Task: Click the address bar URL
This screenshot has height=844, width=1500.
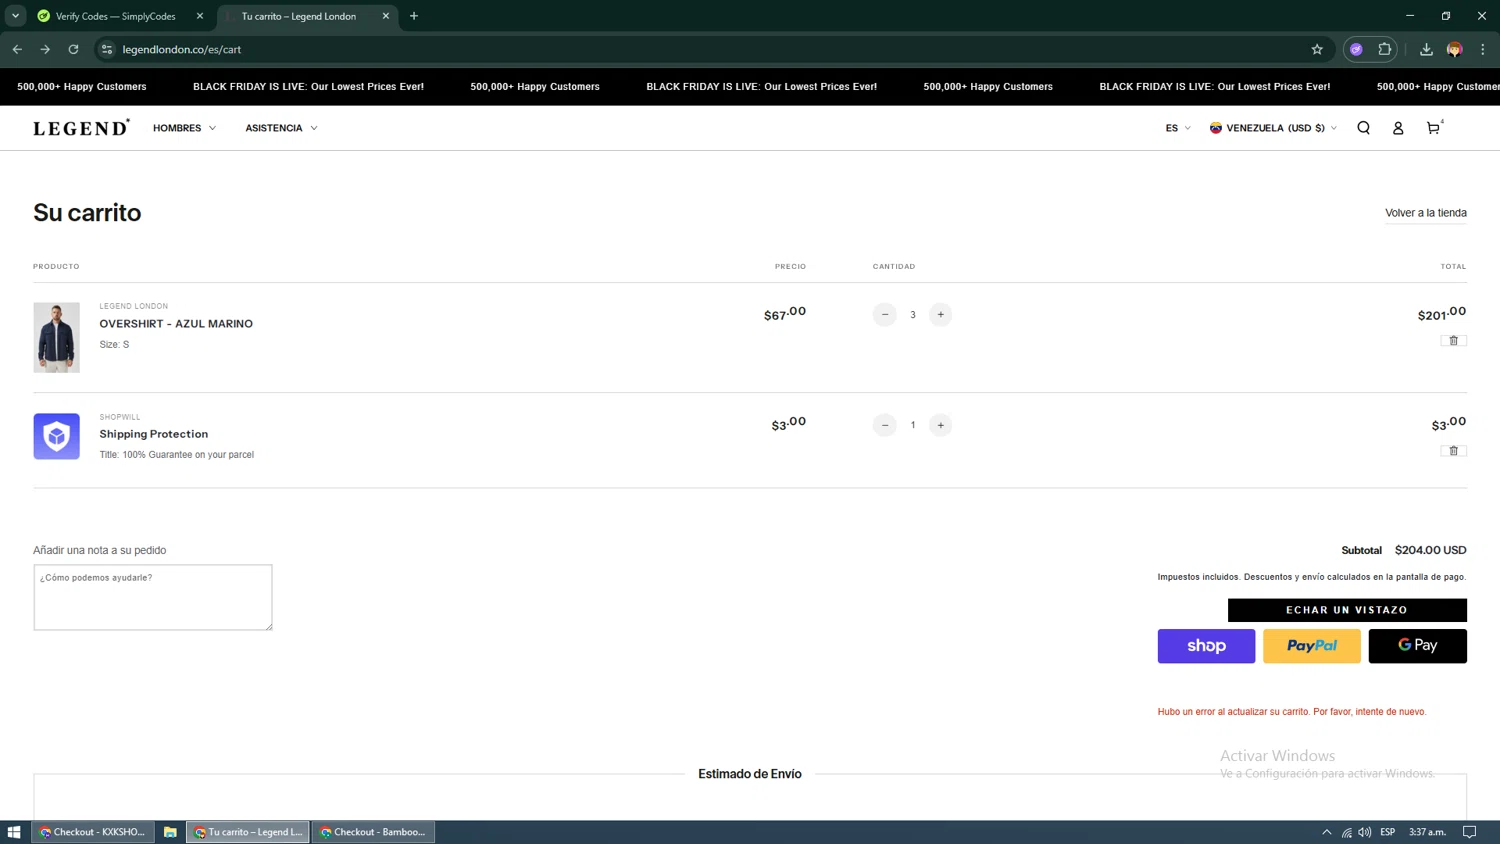Action: coord(182,49)
